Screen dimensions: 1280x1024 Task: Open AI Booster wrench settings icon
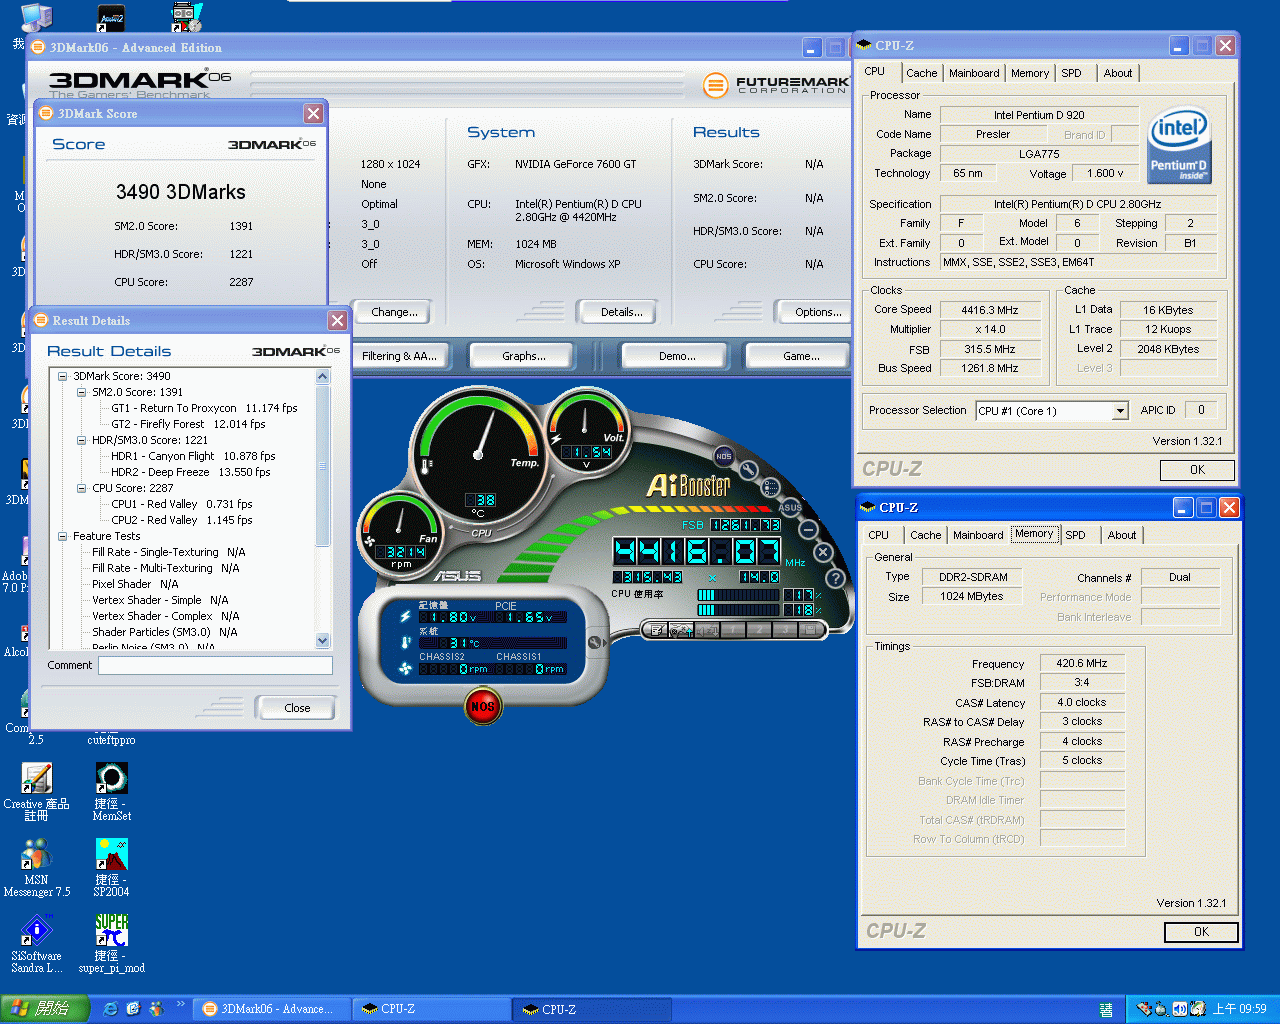click(x=750, y=469)
